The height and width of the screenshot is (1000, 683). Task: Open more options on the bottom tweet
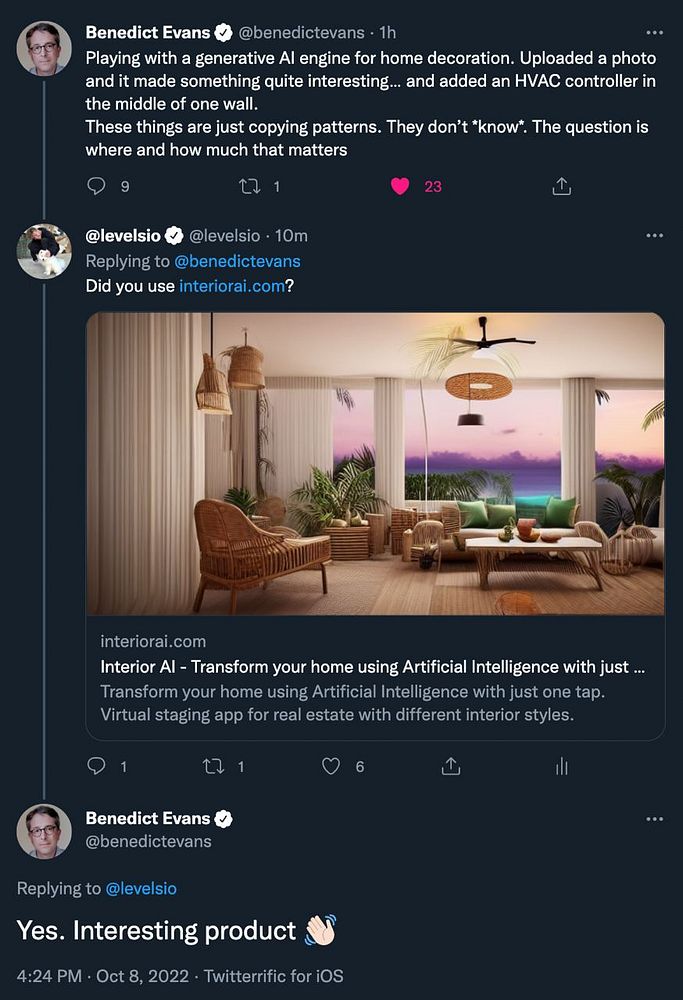tap(654, 819)
